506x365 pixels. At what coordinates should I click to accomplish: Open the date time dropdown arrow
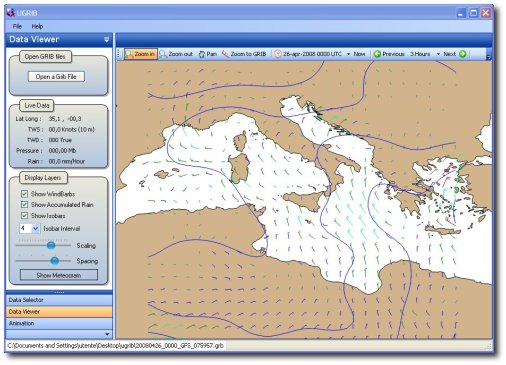pos(349,54)
